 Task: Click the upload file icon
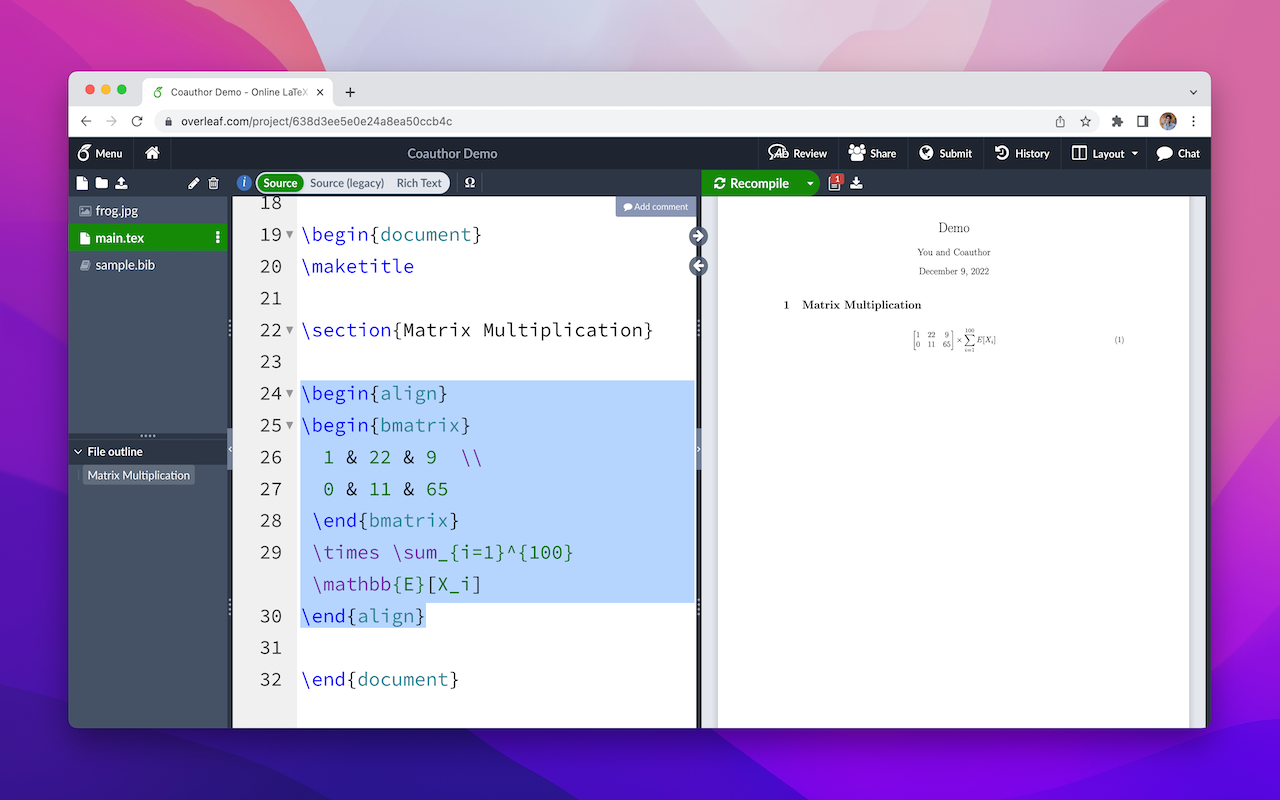point(121,183)
